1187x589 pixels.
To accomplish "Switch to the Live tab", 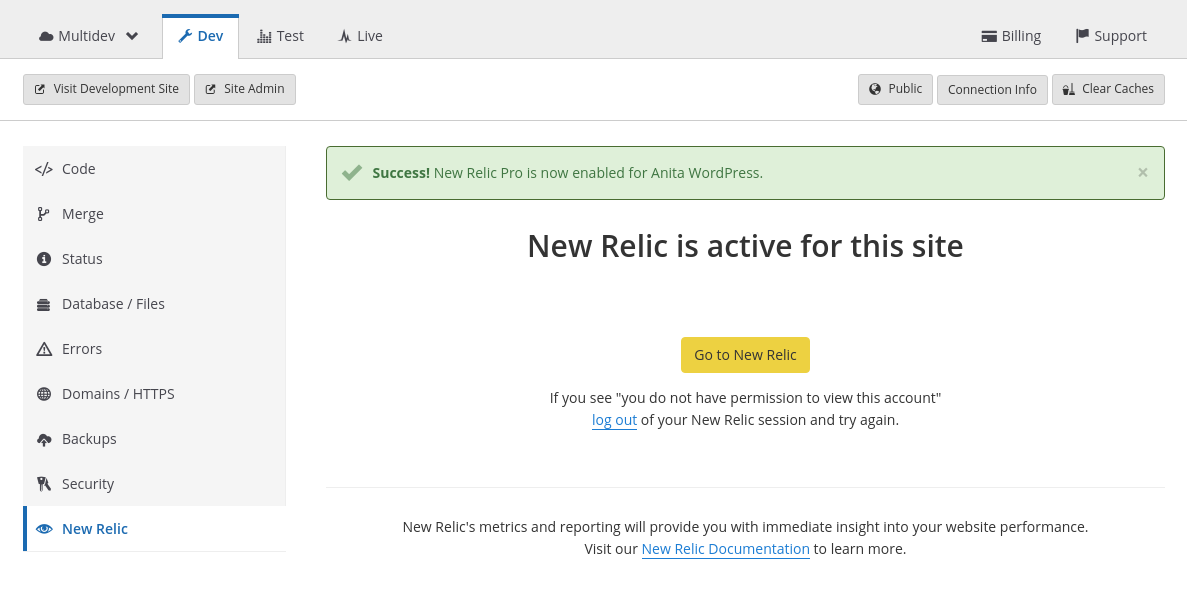I will click(x=359, y=35).
